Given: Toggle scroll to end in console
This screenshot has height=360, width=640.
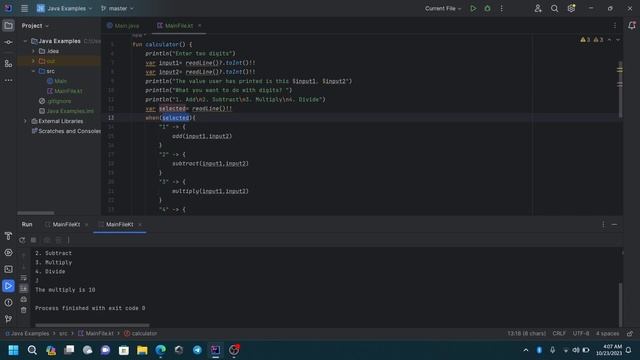Looking at the screenshot, I should click(24, 289).
